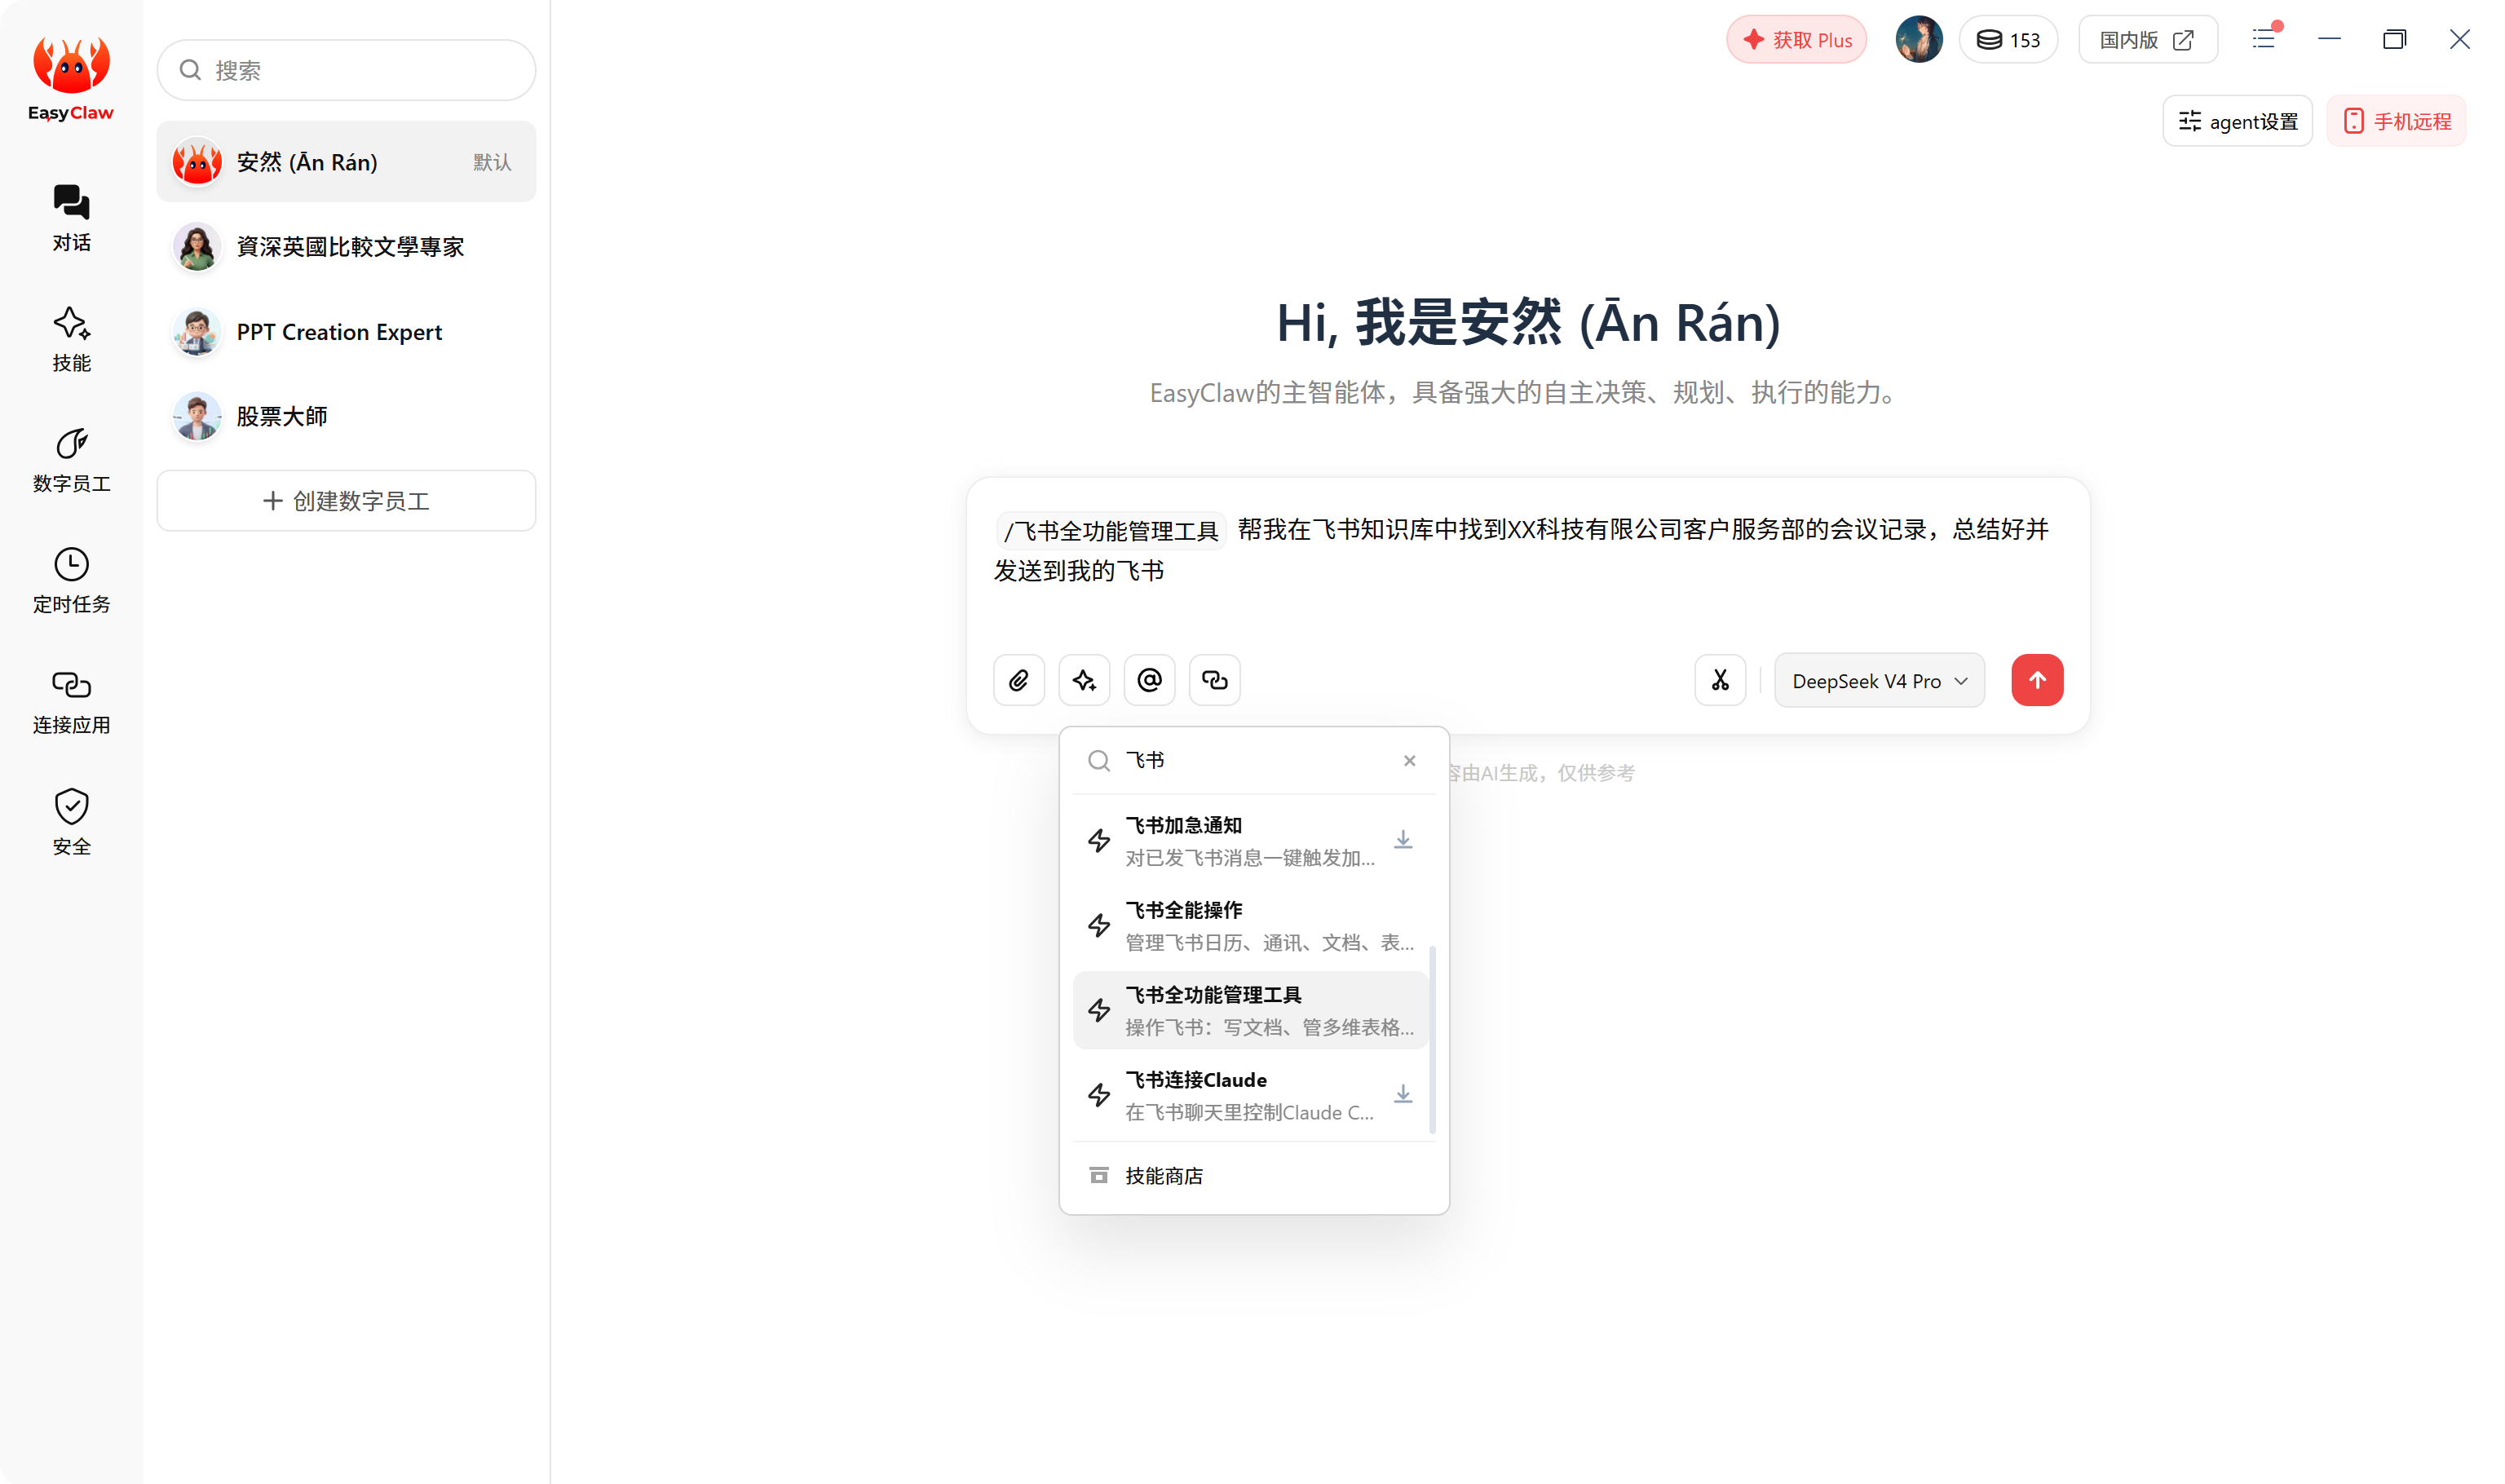The height and width of the screenshot is (1484, 2505).
Task: Click the /飞书全功能管理工具 tag in message
Action: [x=1110, y=531]
